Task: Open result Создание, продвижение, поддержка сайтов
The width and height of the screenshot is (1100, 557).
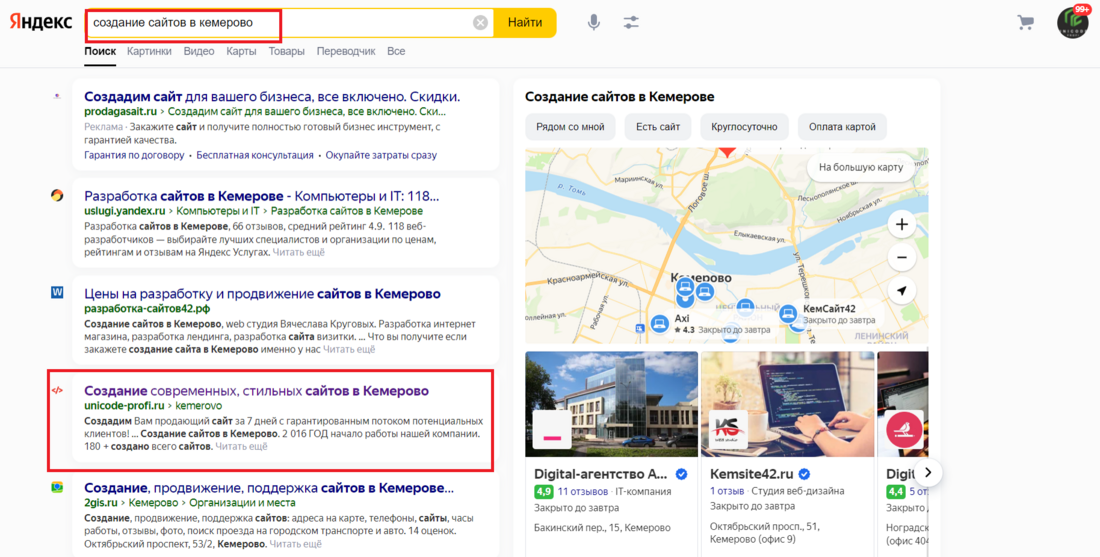Action: (x=269, y=488)
